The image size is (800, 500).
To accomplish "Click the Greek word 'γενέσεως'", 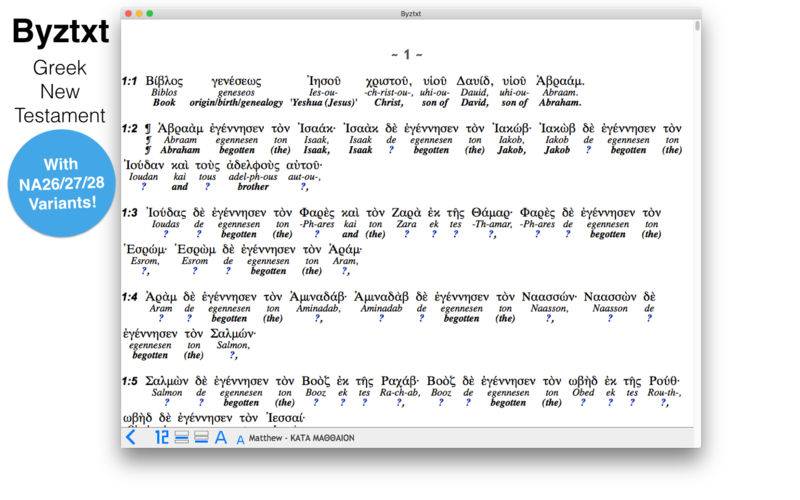I will pyautogui.click(x=236, y=82).
